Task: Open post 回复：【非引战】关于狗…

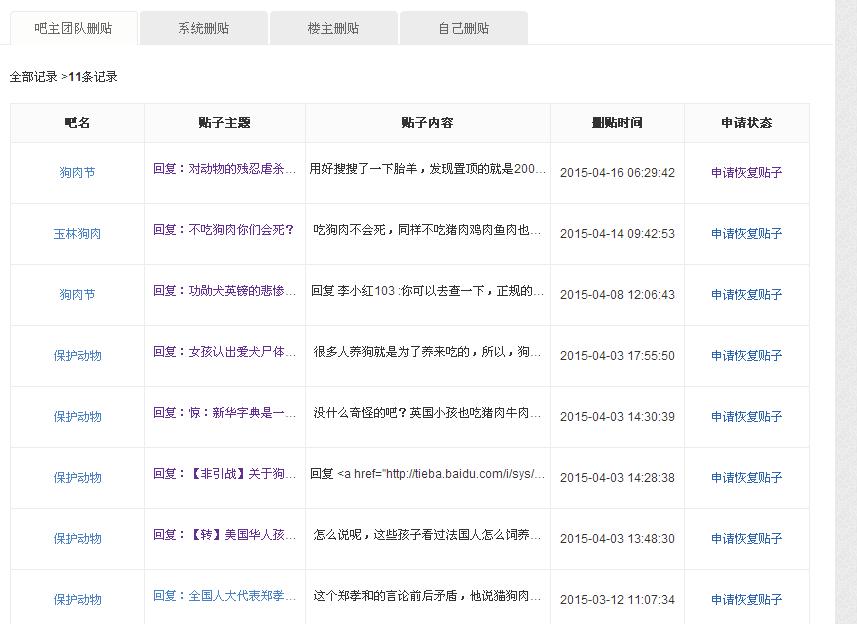Action: (x=224, y=474)
